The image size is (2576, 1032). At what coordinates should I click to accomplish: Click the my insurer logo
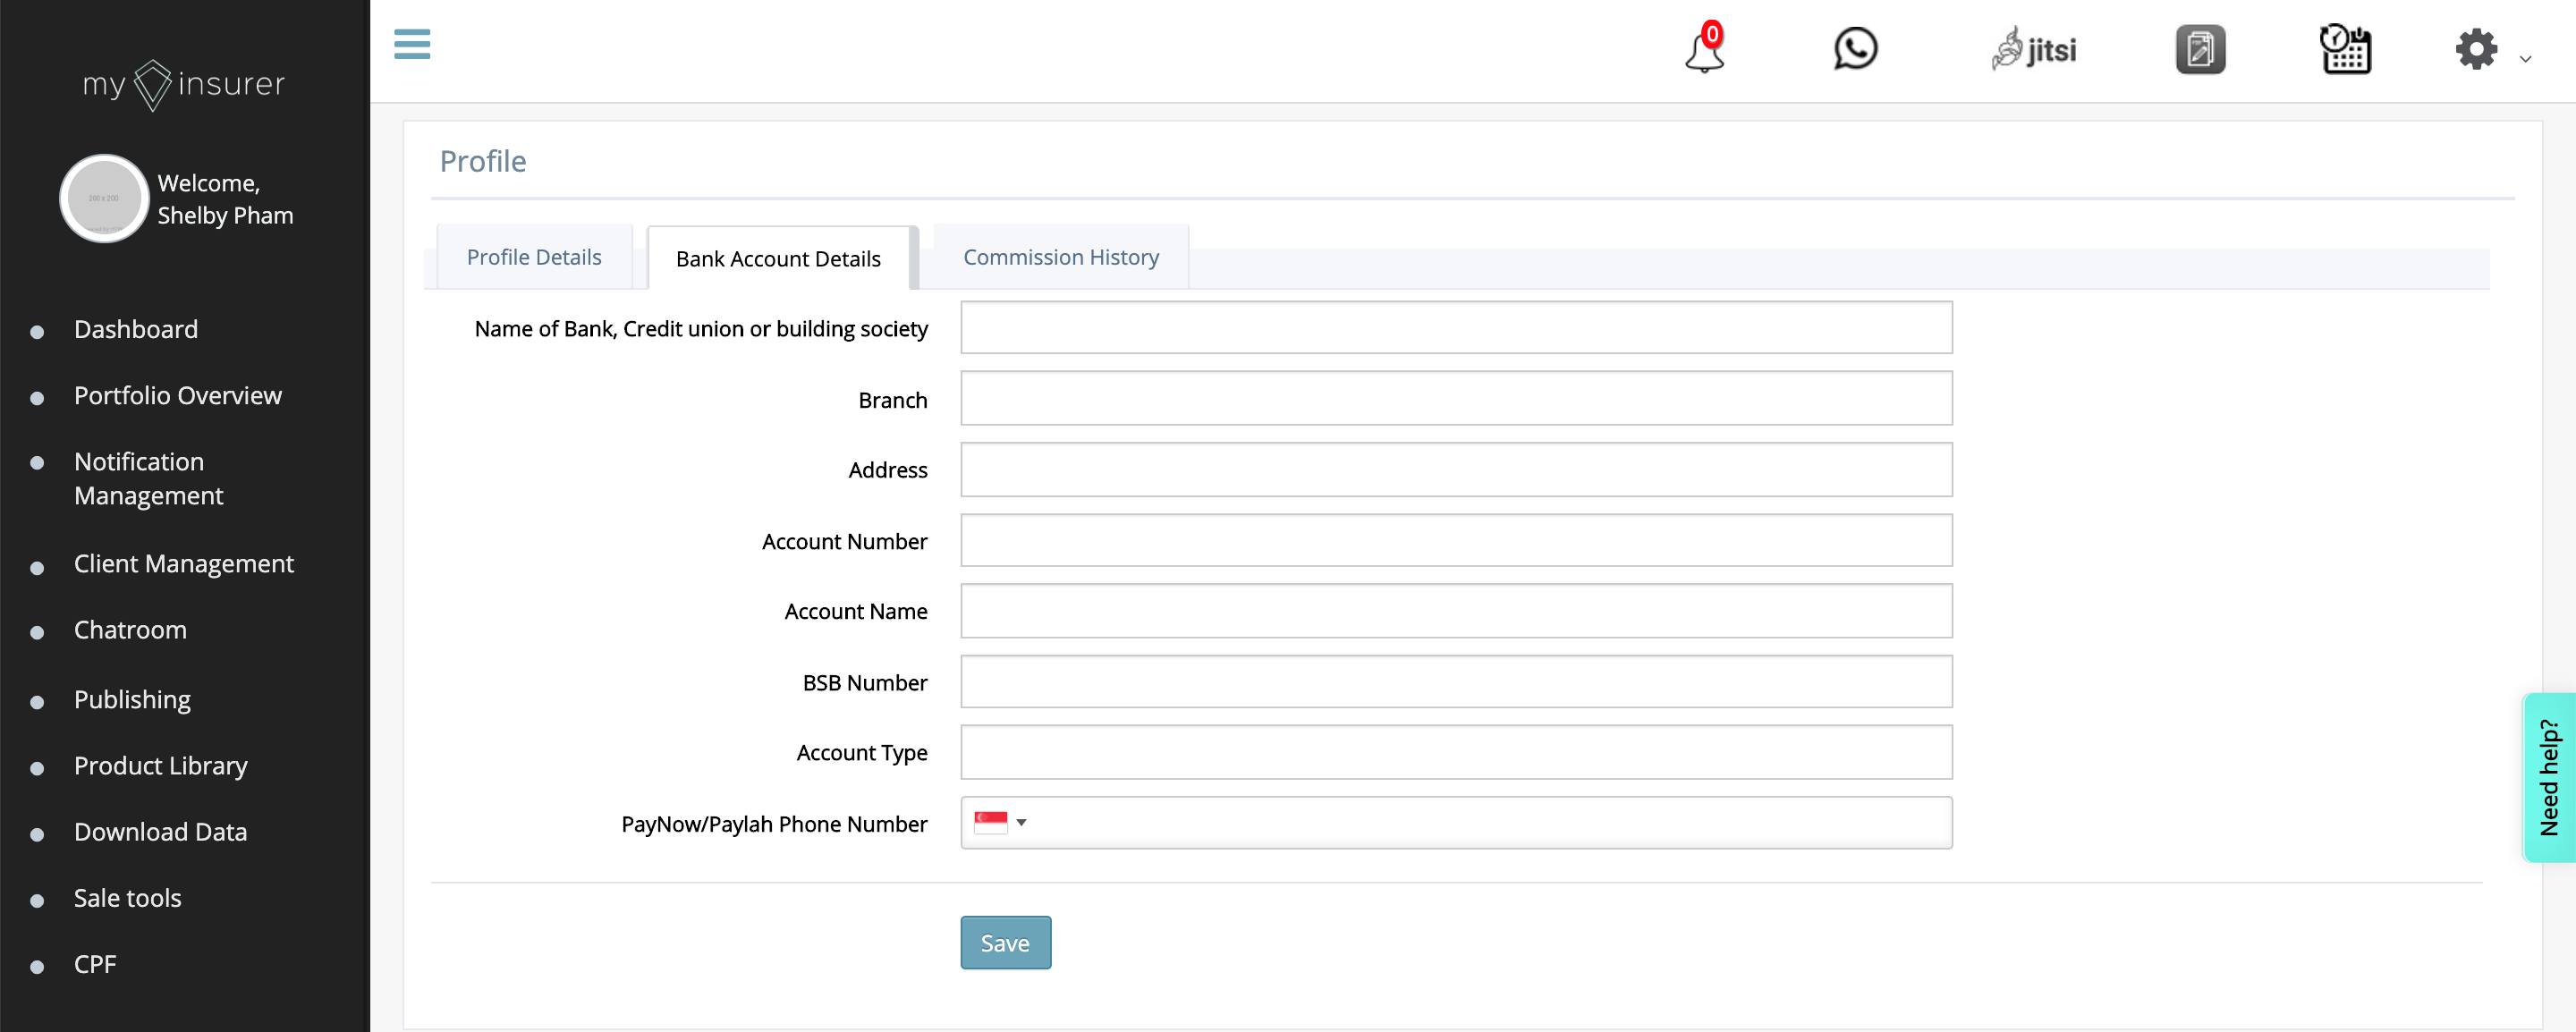click(184, 84)
